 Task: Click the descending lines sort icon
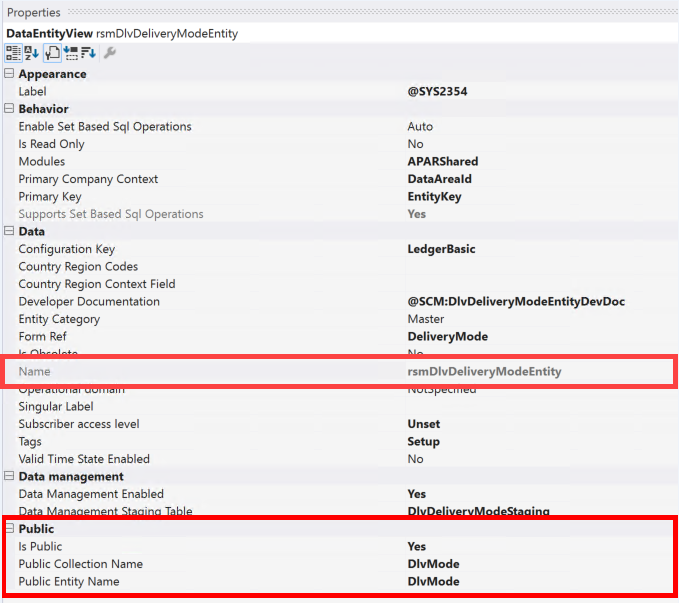(88, 52)
